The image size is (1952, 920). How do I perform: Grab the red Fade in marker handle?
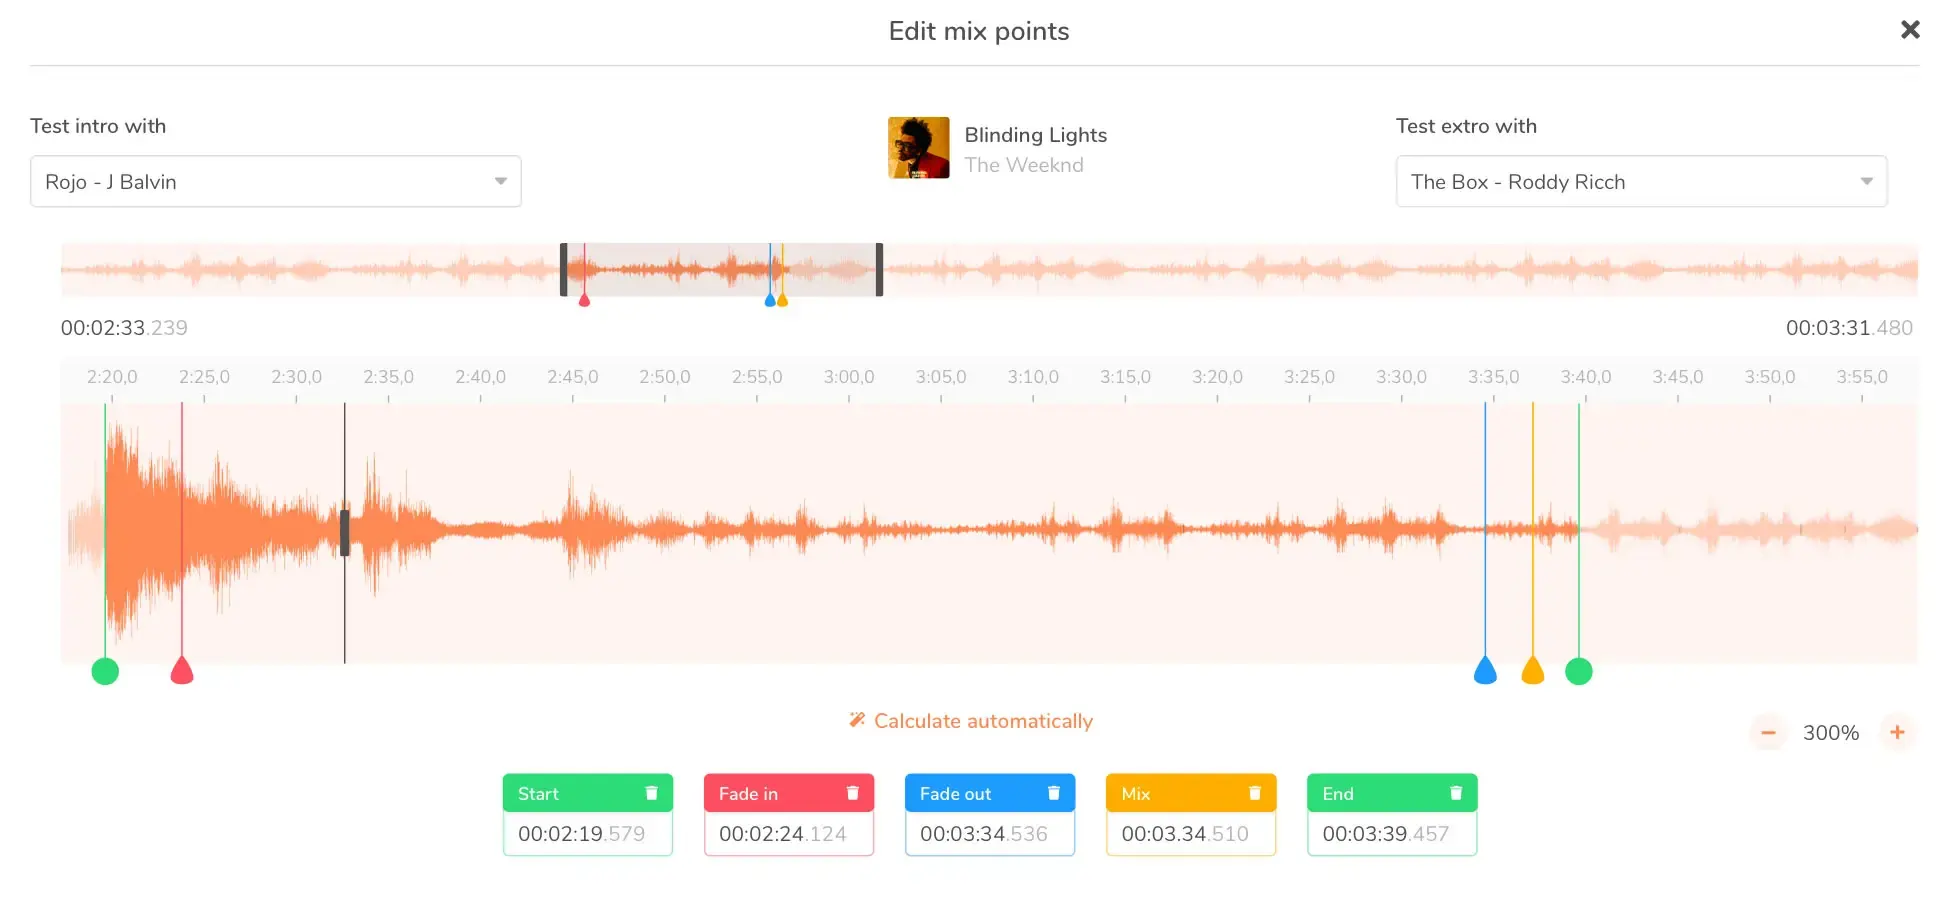pyautogui.click(x=181, y=671)
